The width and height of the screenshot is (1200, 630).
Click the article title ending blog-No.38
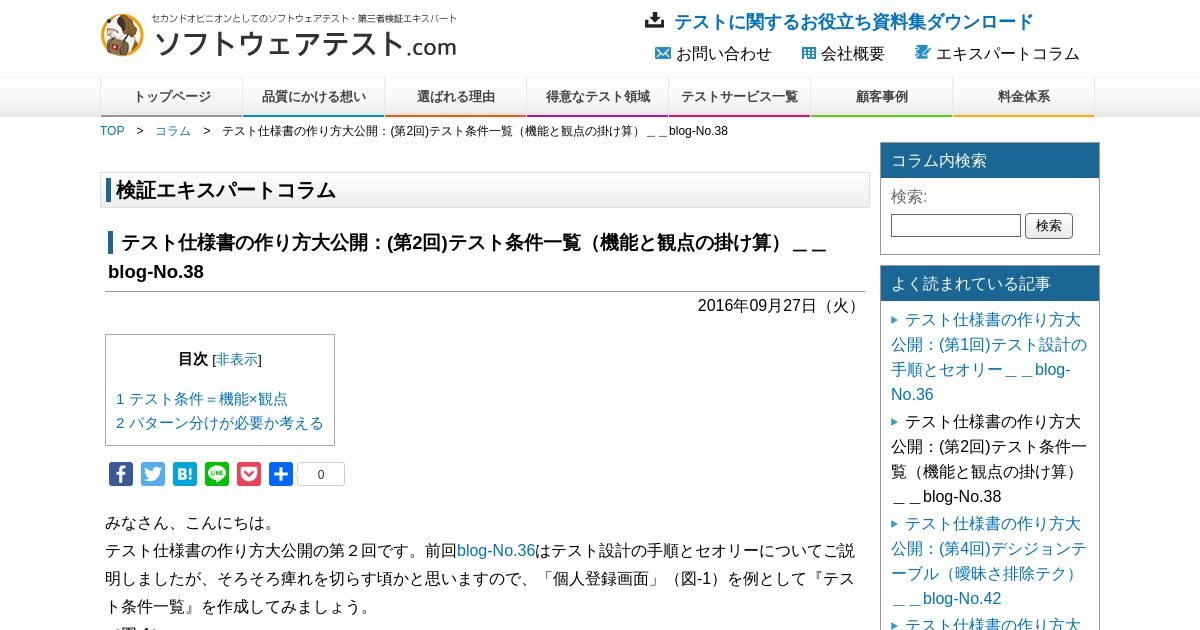468,257
